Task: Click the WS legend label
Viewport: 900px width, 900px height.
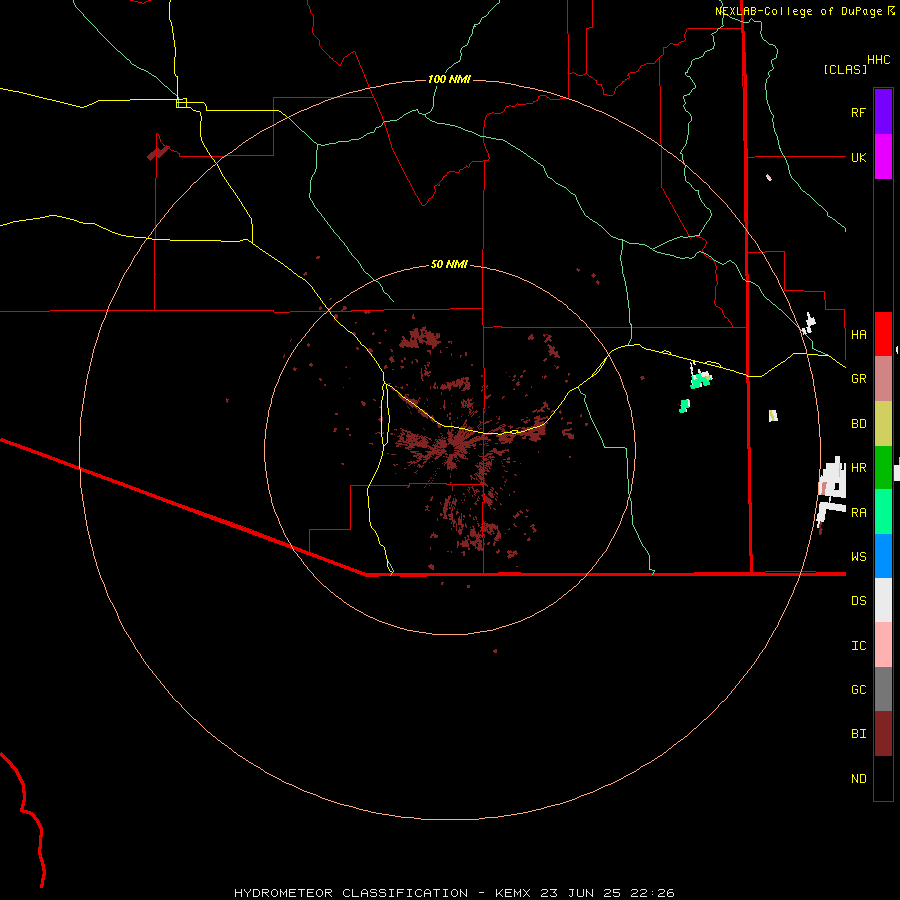Action: click(x=858, y=556)
